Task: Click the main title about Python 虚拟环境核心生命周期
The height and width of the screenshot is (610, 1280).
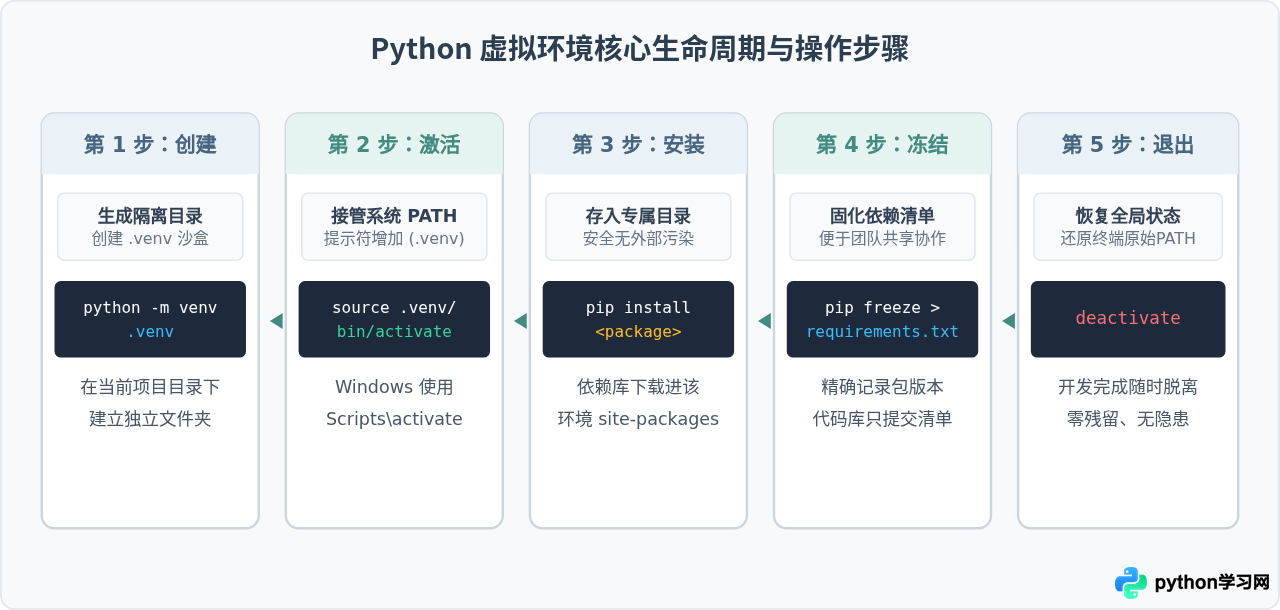Action: tap(640, 49)
